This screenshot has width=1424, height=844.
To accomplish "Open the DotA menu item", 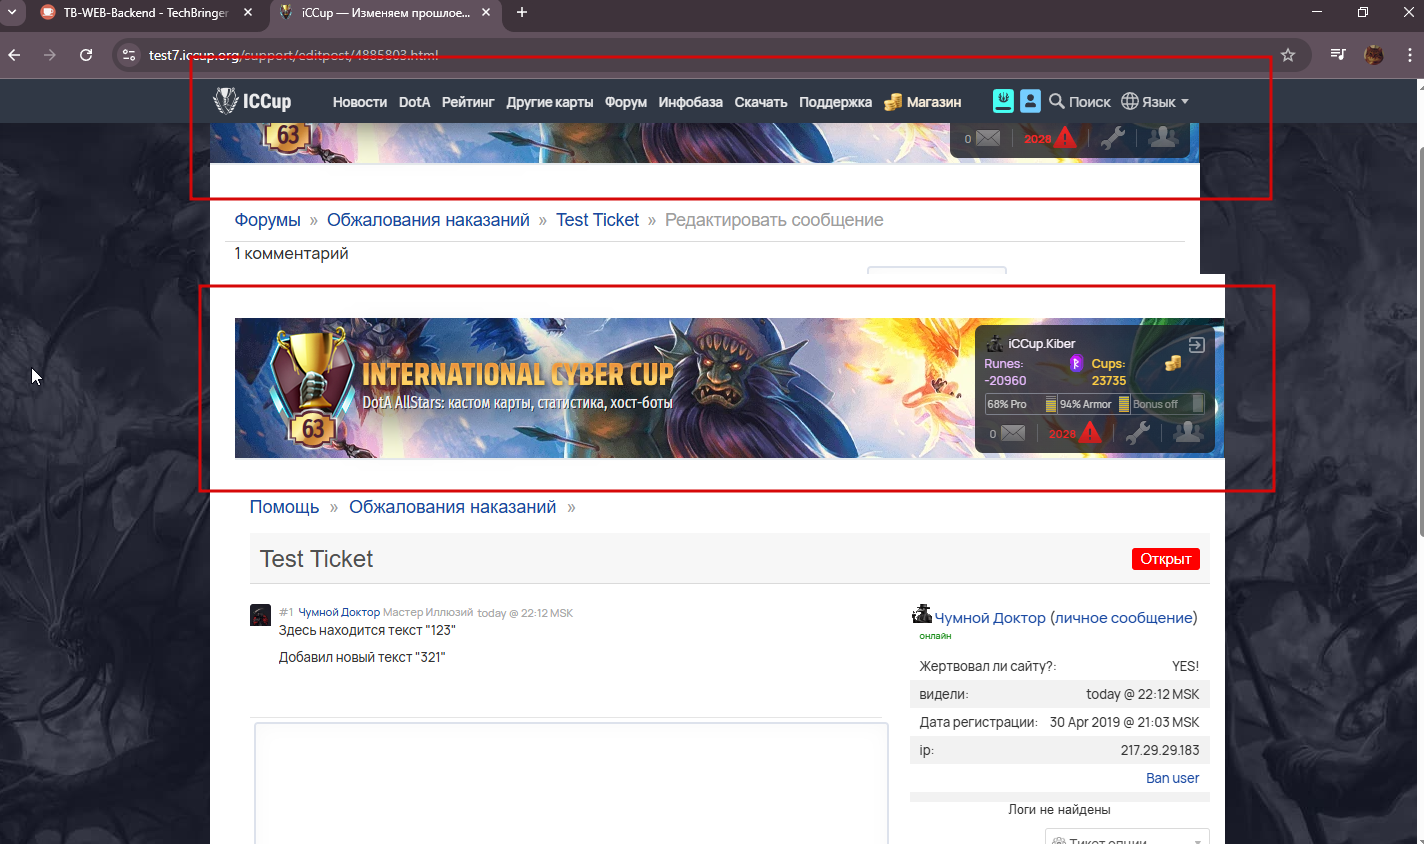I will click(414, 102).
